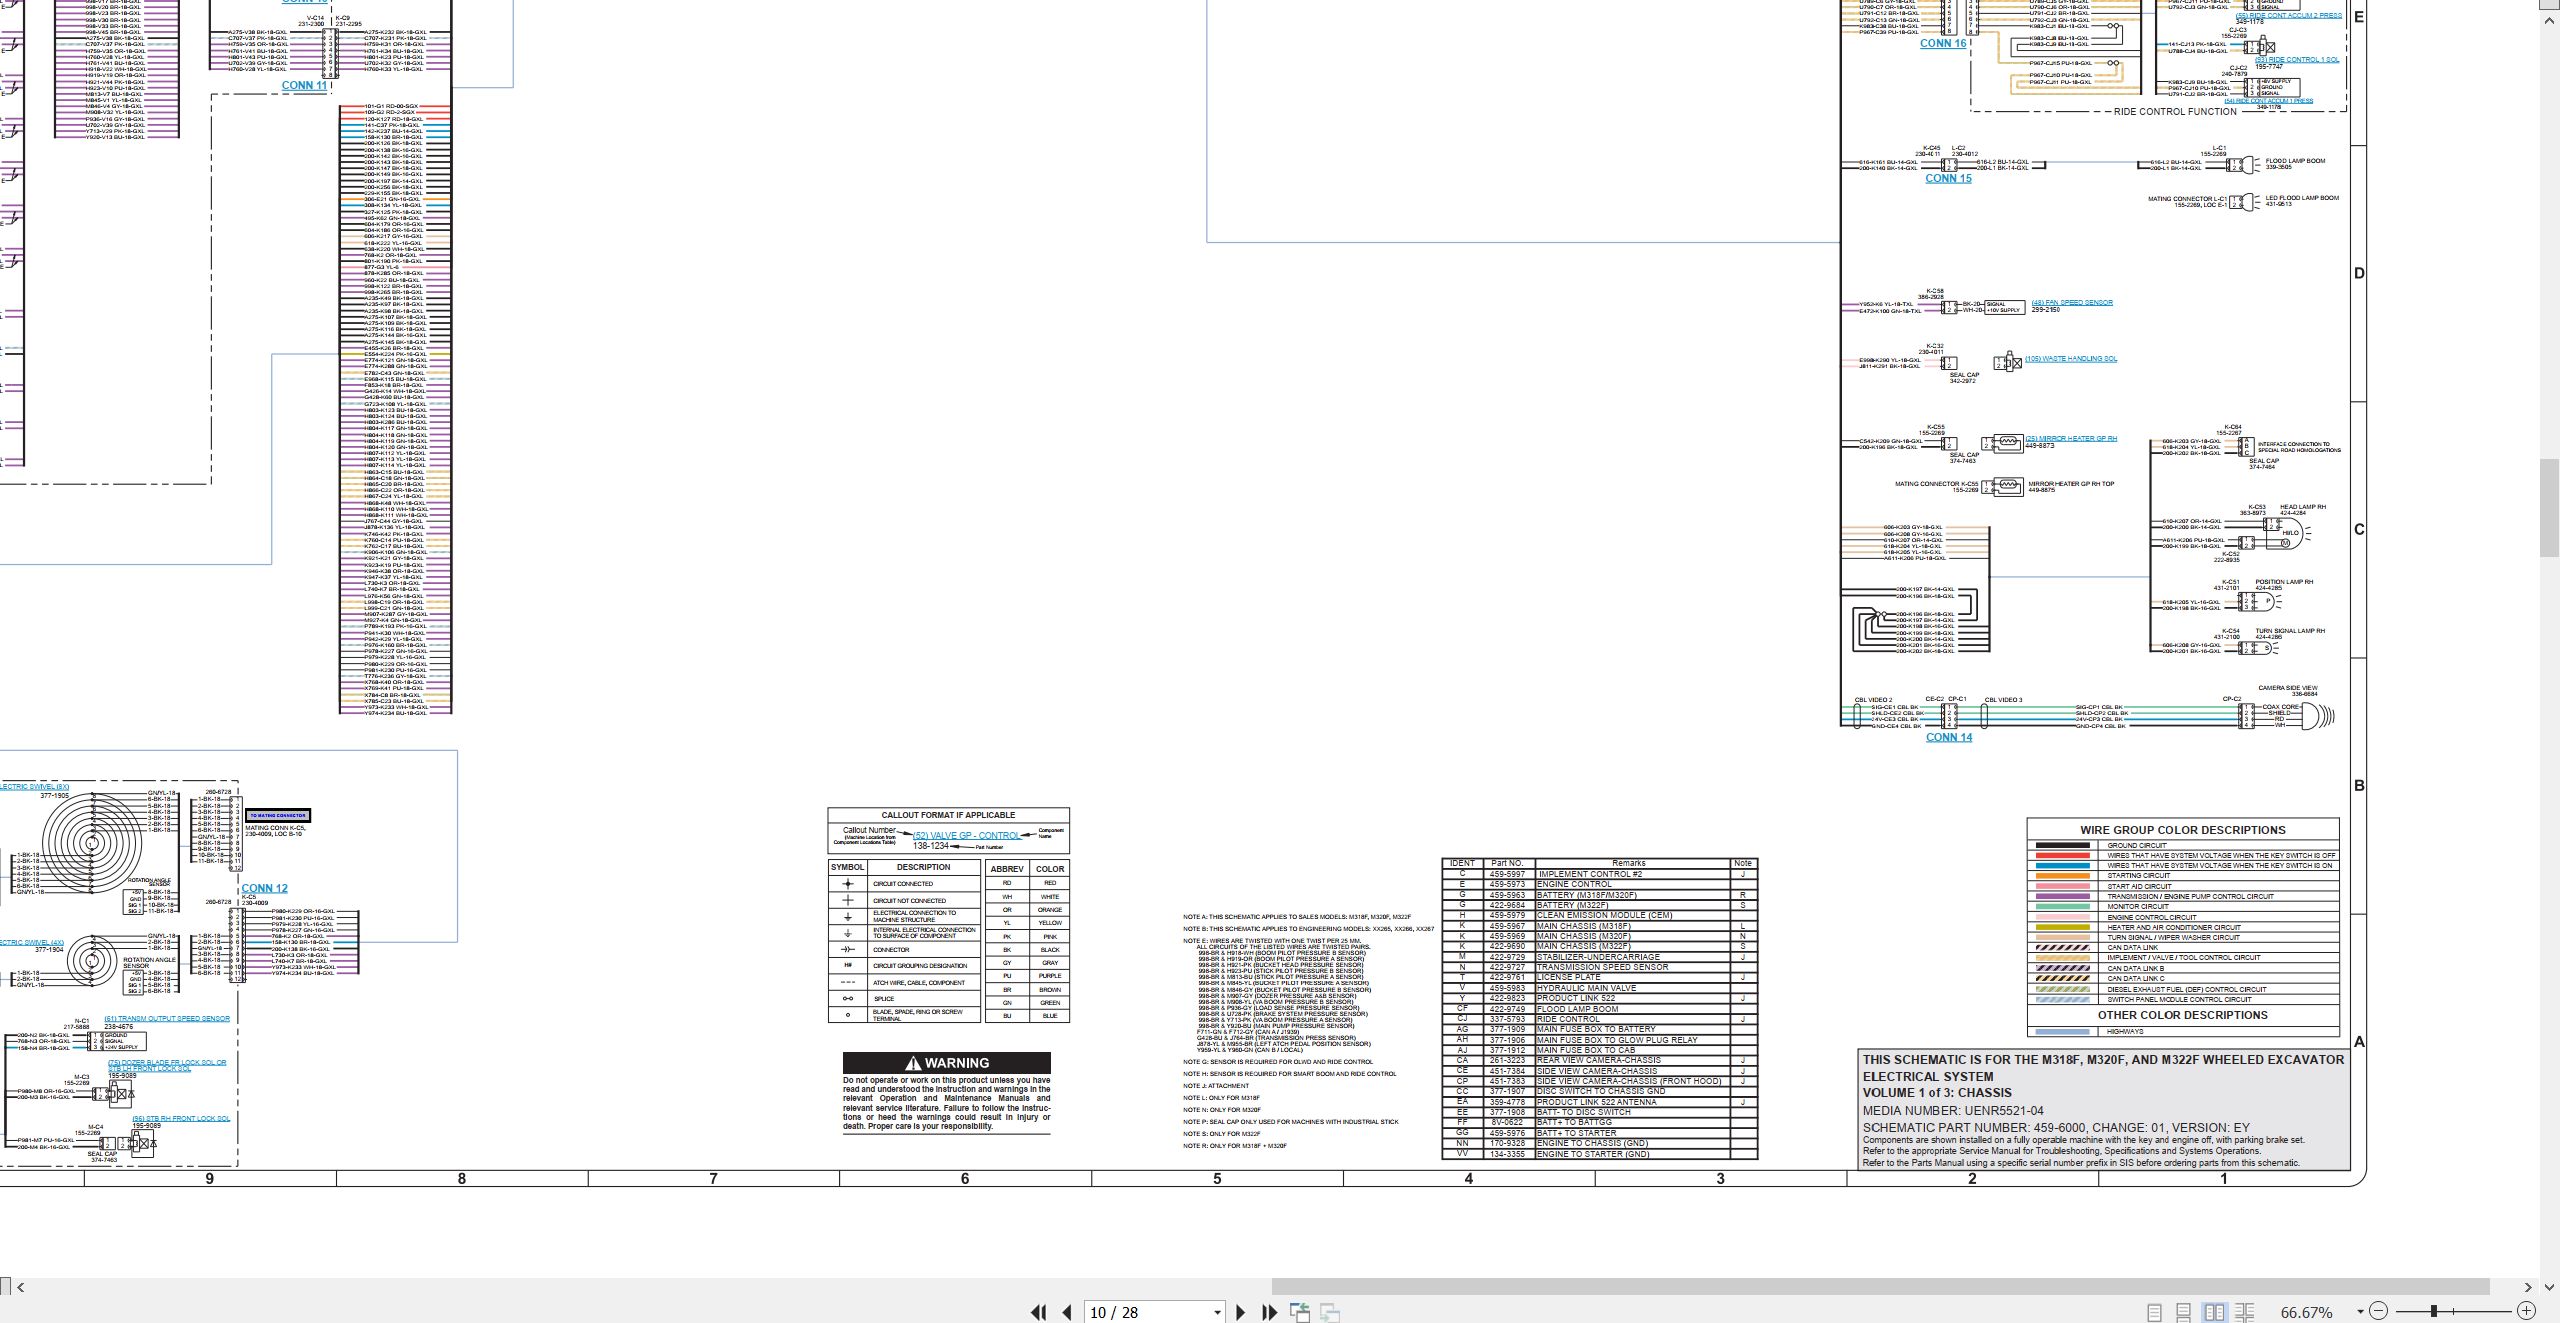Click the 'HYDRAULIC MAIN VALVE' table row
This screenshot has width=2560, height=1323.
[x=1599, y=988]
